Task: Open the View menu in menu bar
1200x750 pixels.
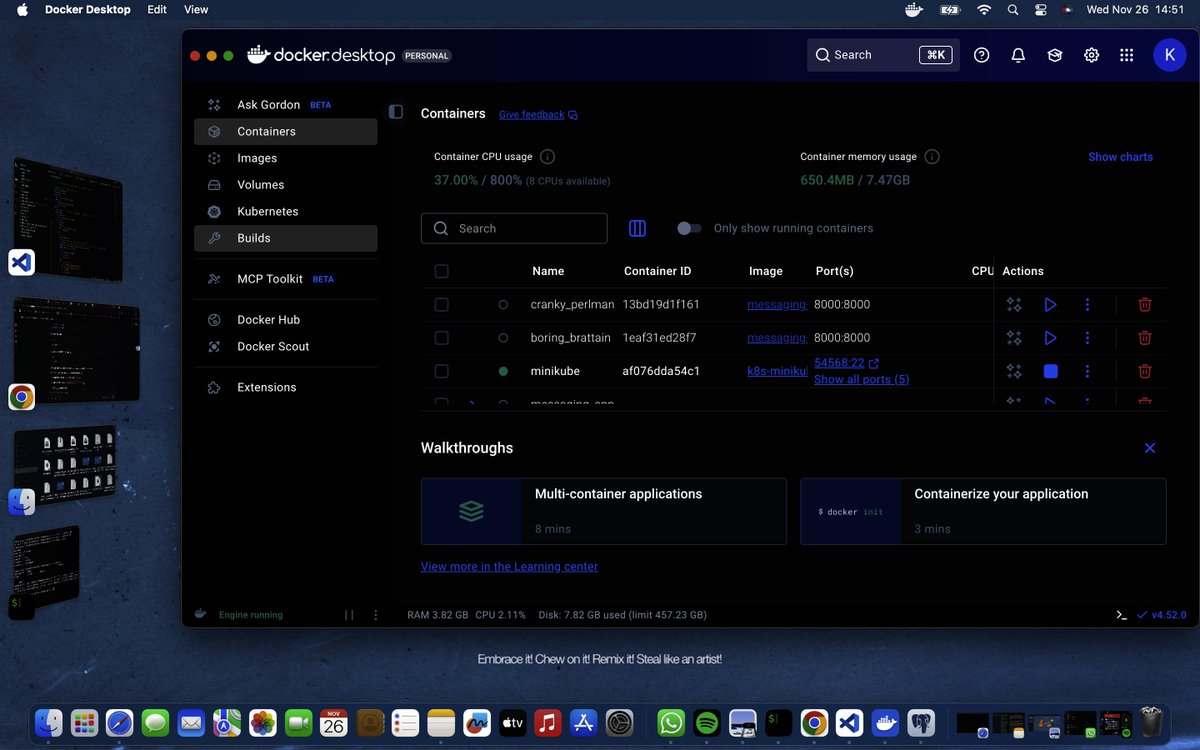Action: tap(196, 9)
